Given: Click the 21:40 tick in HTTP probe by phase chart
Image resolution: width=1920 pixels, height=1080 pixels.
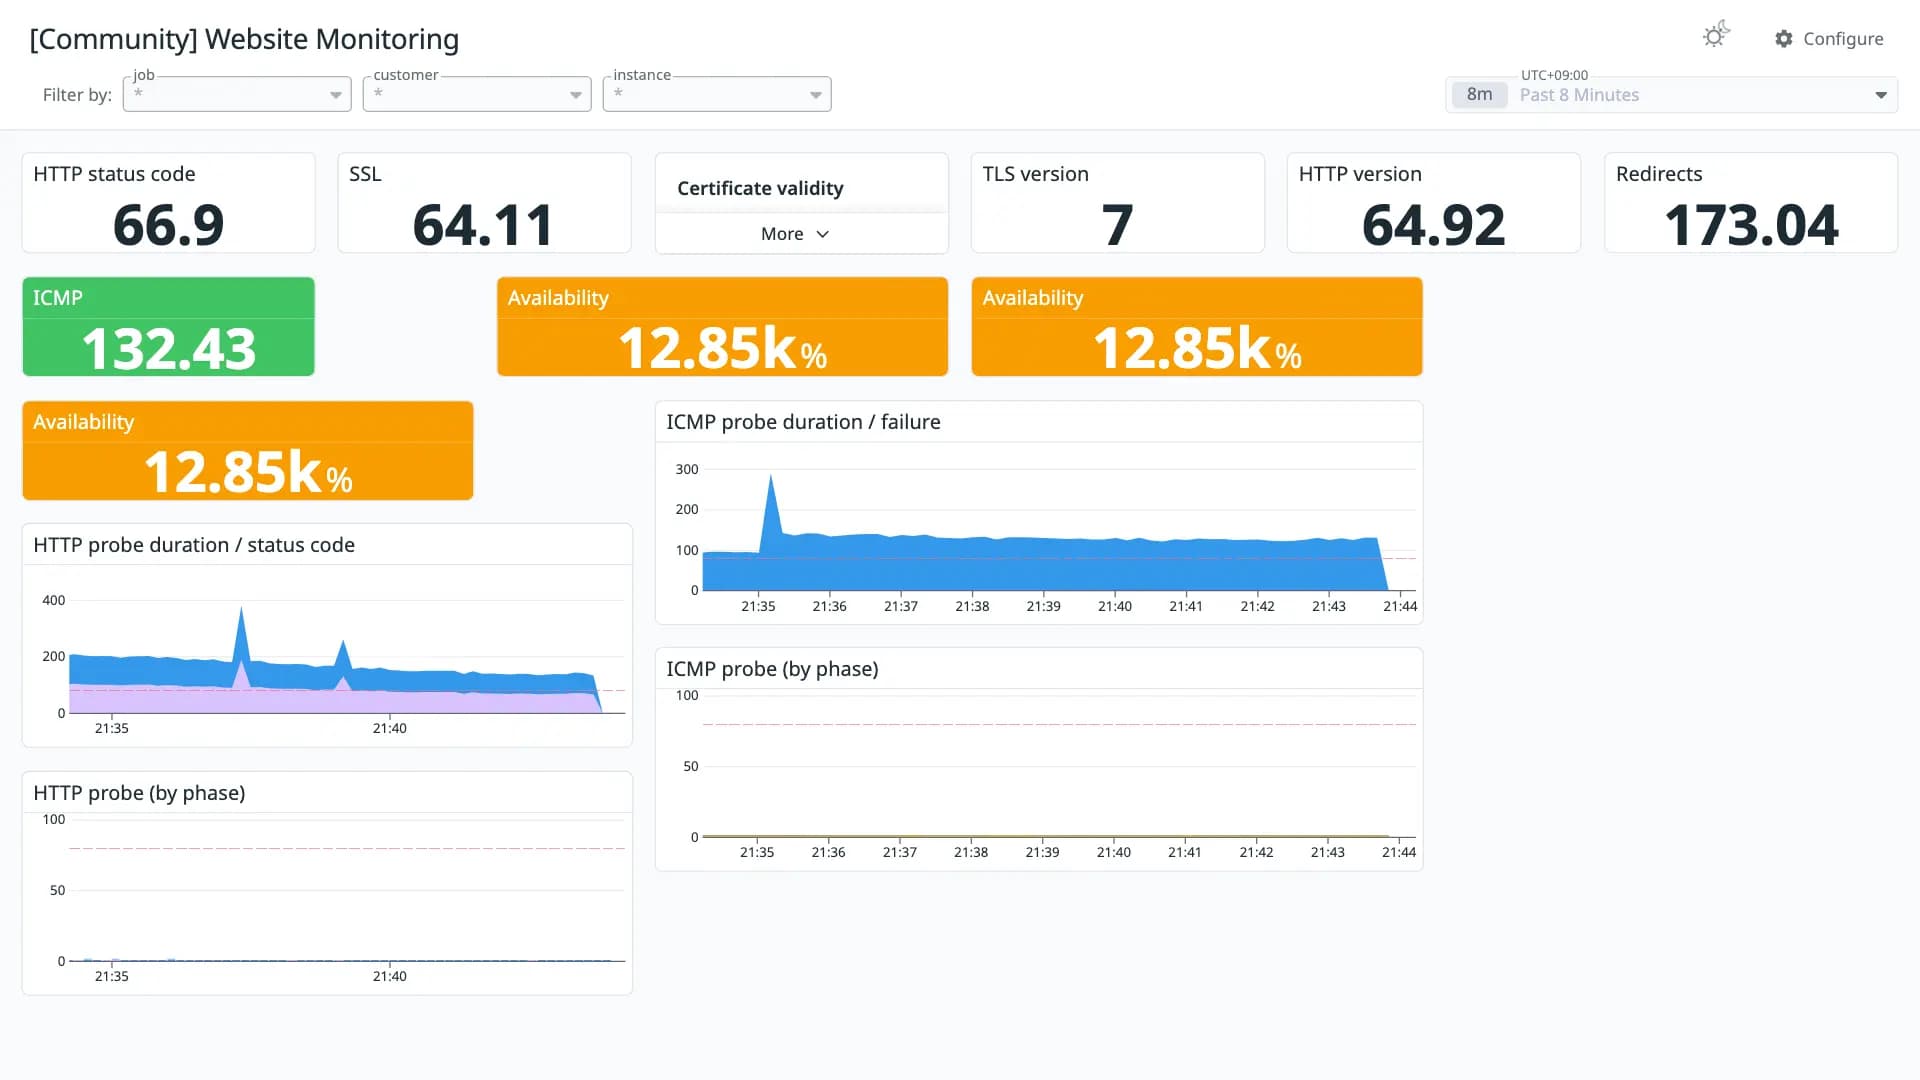Looking at the screenshot, I should pyautogui.click(x=390, y=976).
